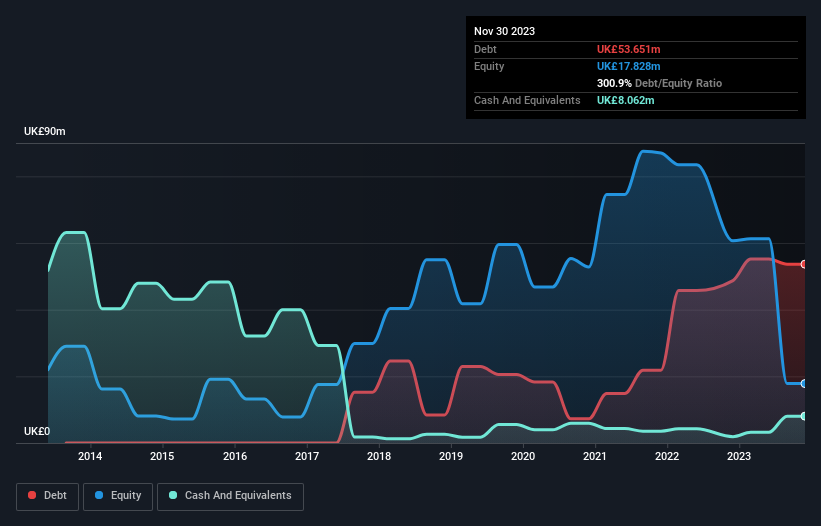Click the UK£8.062m cash value
Viewport: 821px width, 526px height.
(x=626, y=100)
